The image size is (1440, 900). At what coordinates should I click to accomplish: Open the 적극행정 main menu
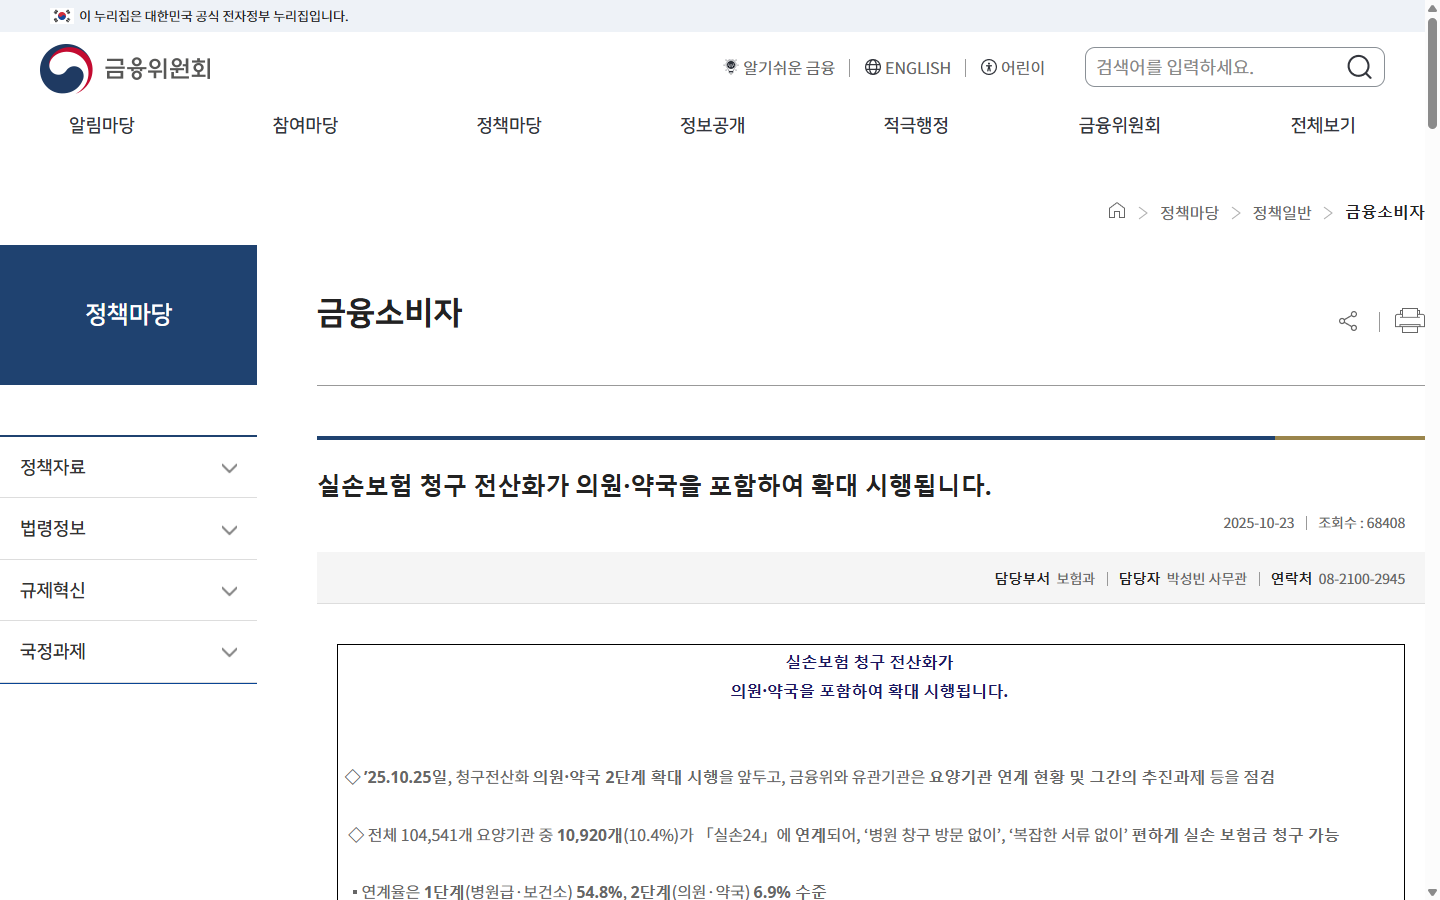pos(916,125)
